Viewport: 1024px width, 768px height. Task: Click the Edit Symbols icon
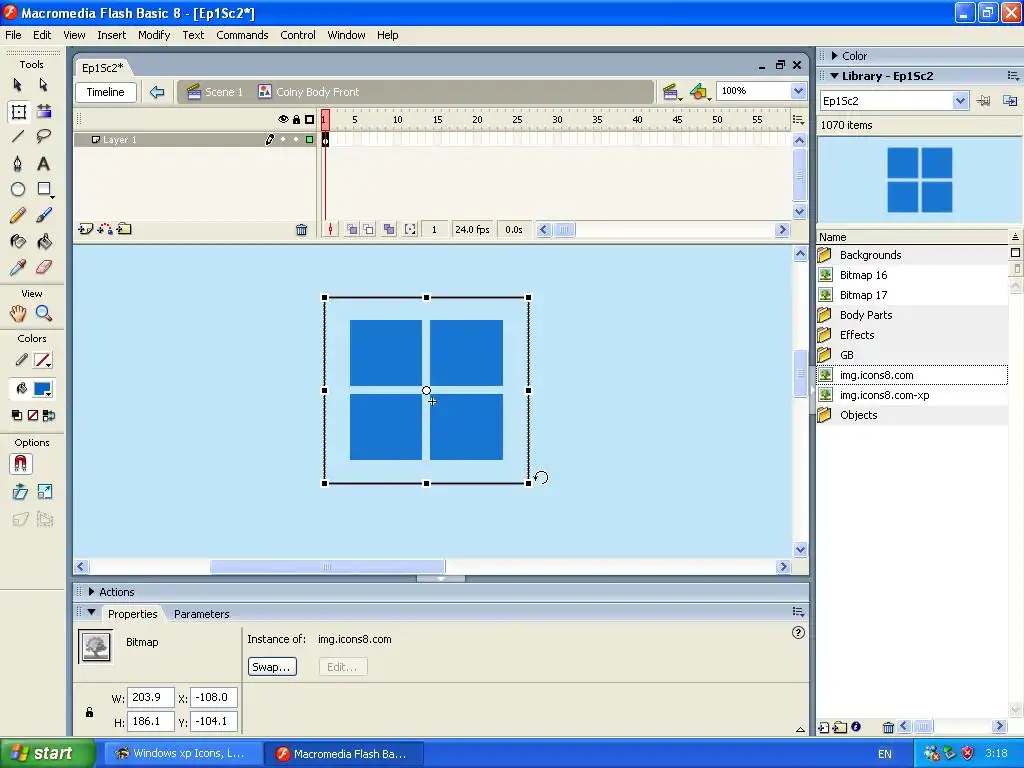[699, 92]
